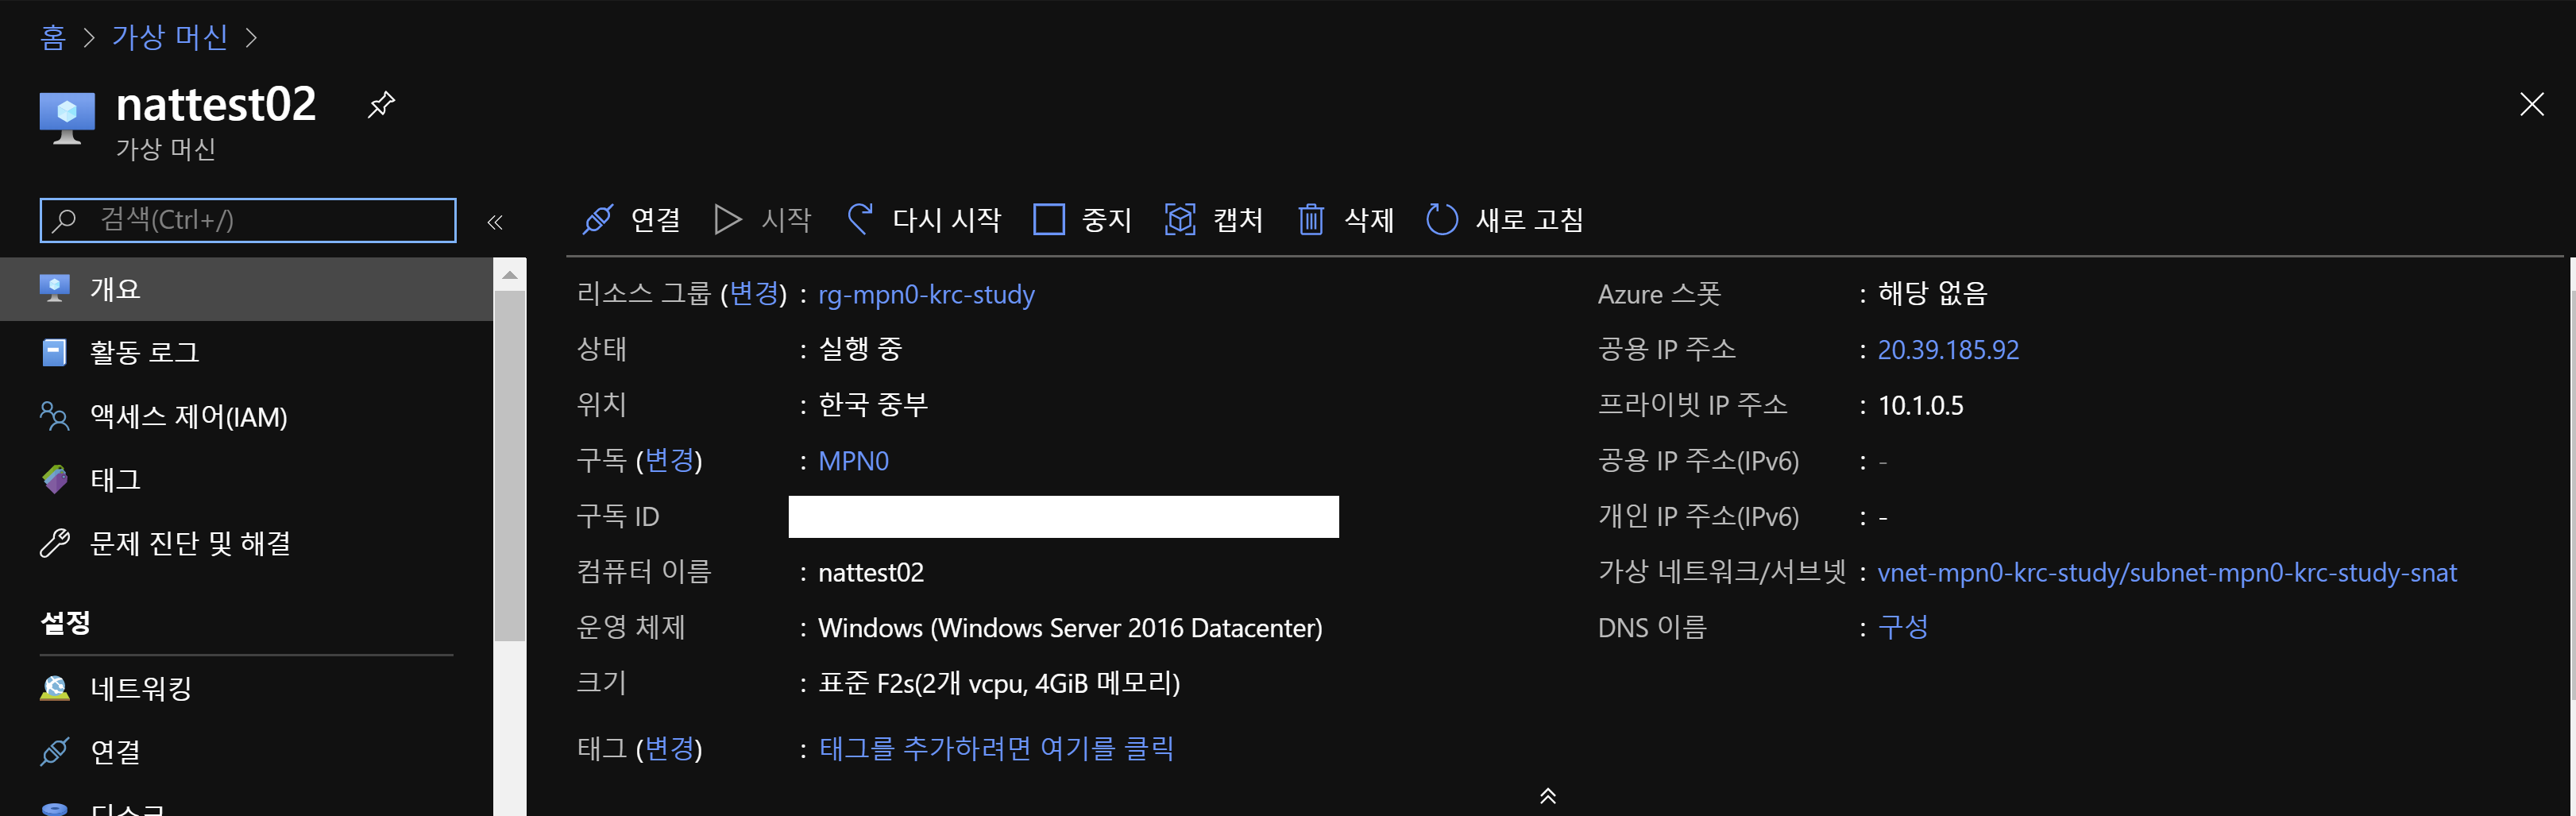Screen dimensions: 2576x816
Task: Click 변경 next to 태그
Action: (x=669, y=748)
